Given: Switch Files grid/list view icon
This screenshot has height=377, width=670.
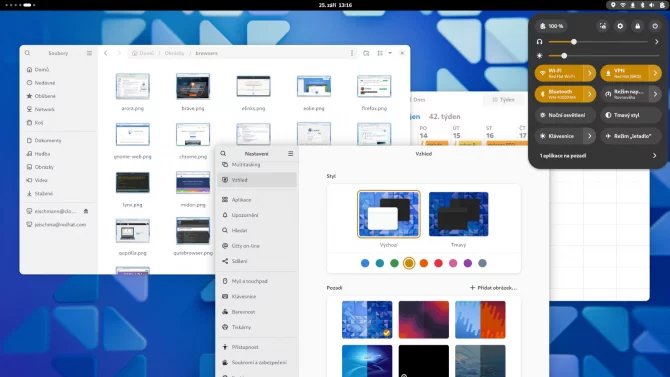Looking at the screenshot, I should (380, 53).
